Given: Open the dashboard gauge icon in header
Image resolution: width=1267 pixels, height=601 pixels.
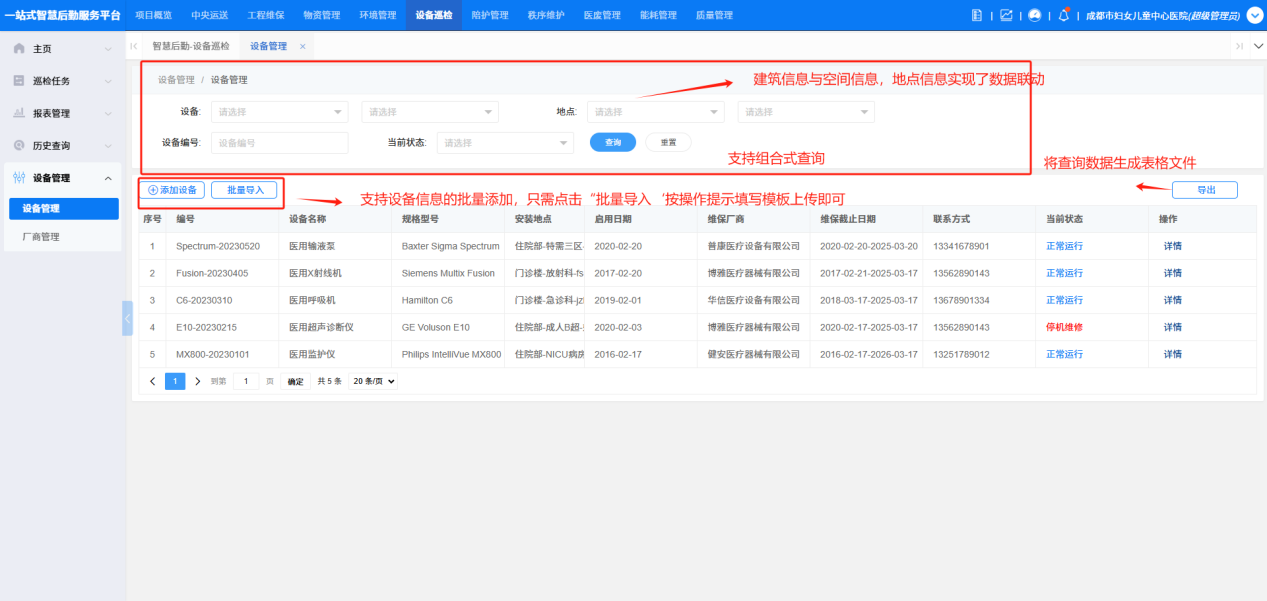Looking at the screenshot, I should (1035, 15).
